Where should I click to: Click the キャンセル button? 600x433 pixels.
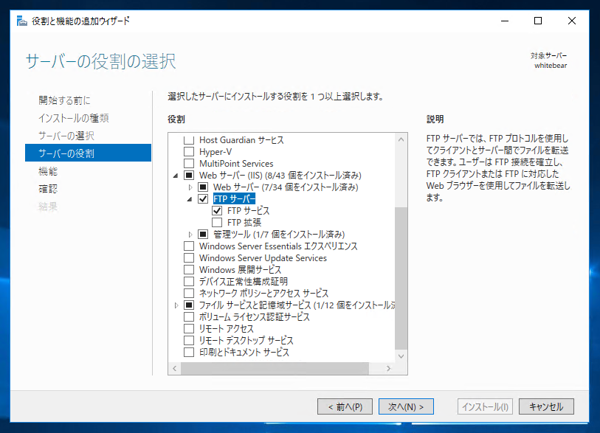[x=546, y=407]
